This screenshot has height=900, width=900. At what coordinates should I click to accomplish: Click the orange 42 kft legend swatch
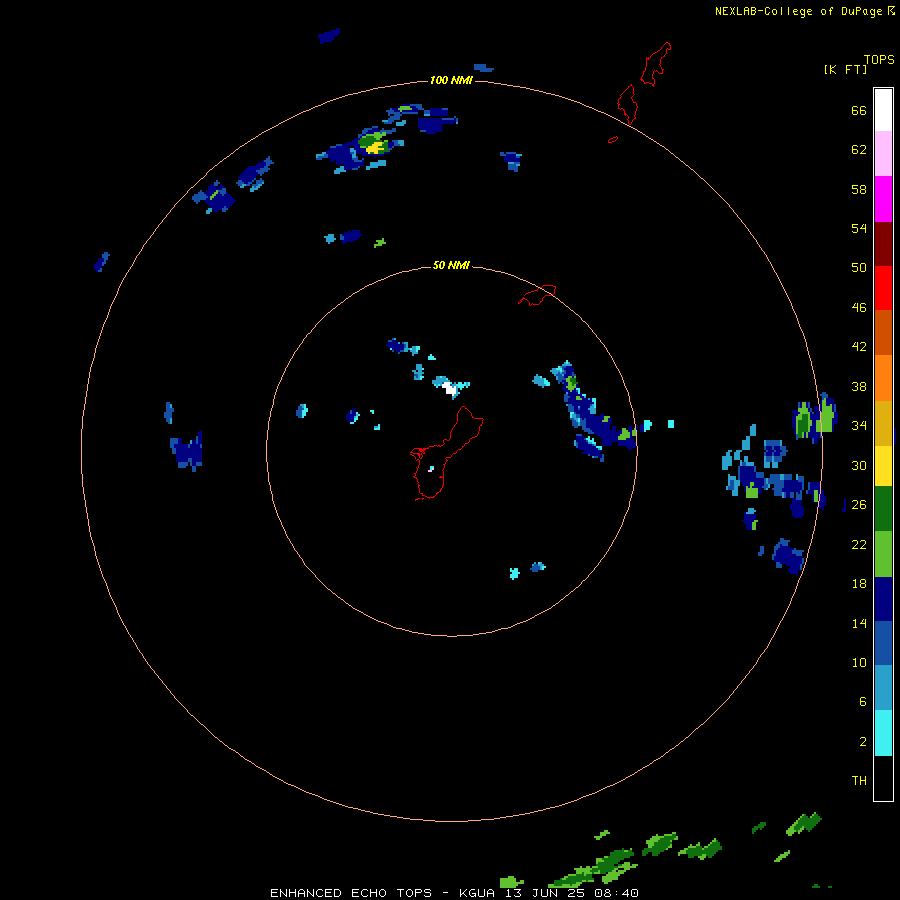click(x=883, y=378)
